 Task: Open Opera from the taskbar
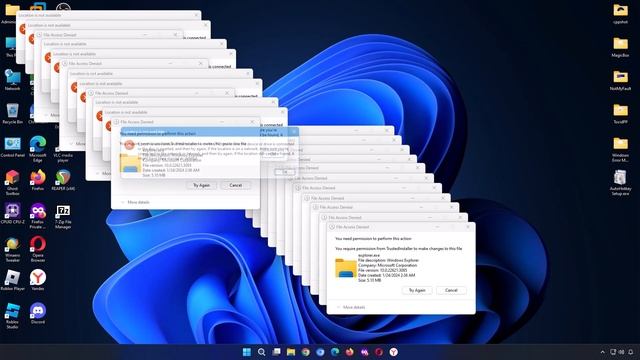(x=379, y=352)
